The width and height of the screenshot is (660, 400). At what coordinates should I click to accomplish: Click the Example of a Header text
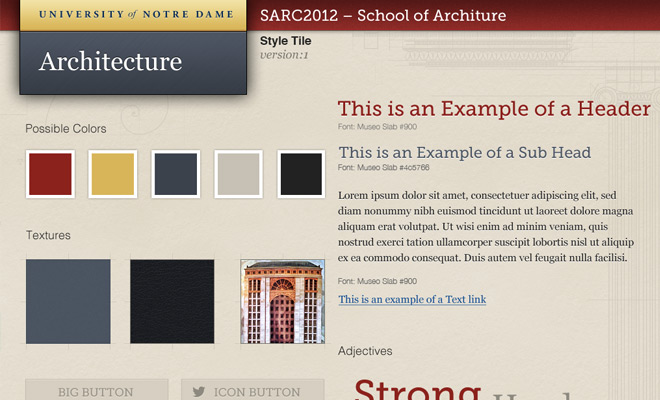tap(494, 109)
